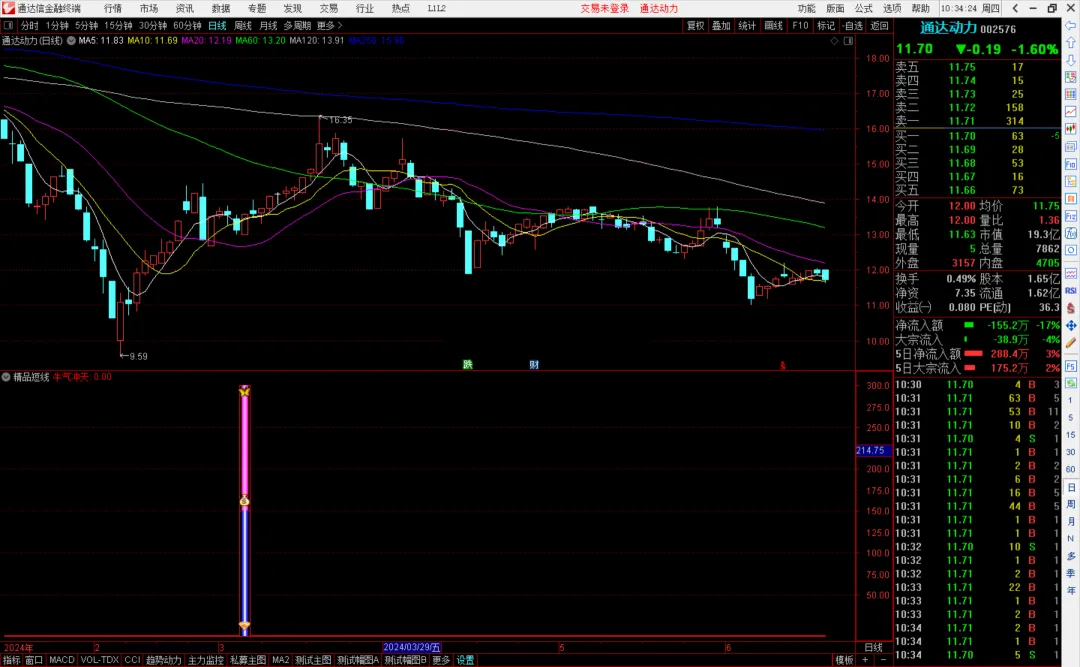Open the 交易 menu
The height and width of the screenshot is (667, 1080).
point(329,8)
